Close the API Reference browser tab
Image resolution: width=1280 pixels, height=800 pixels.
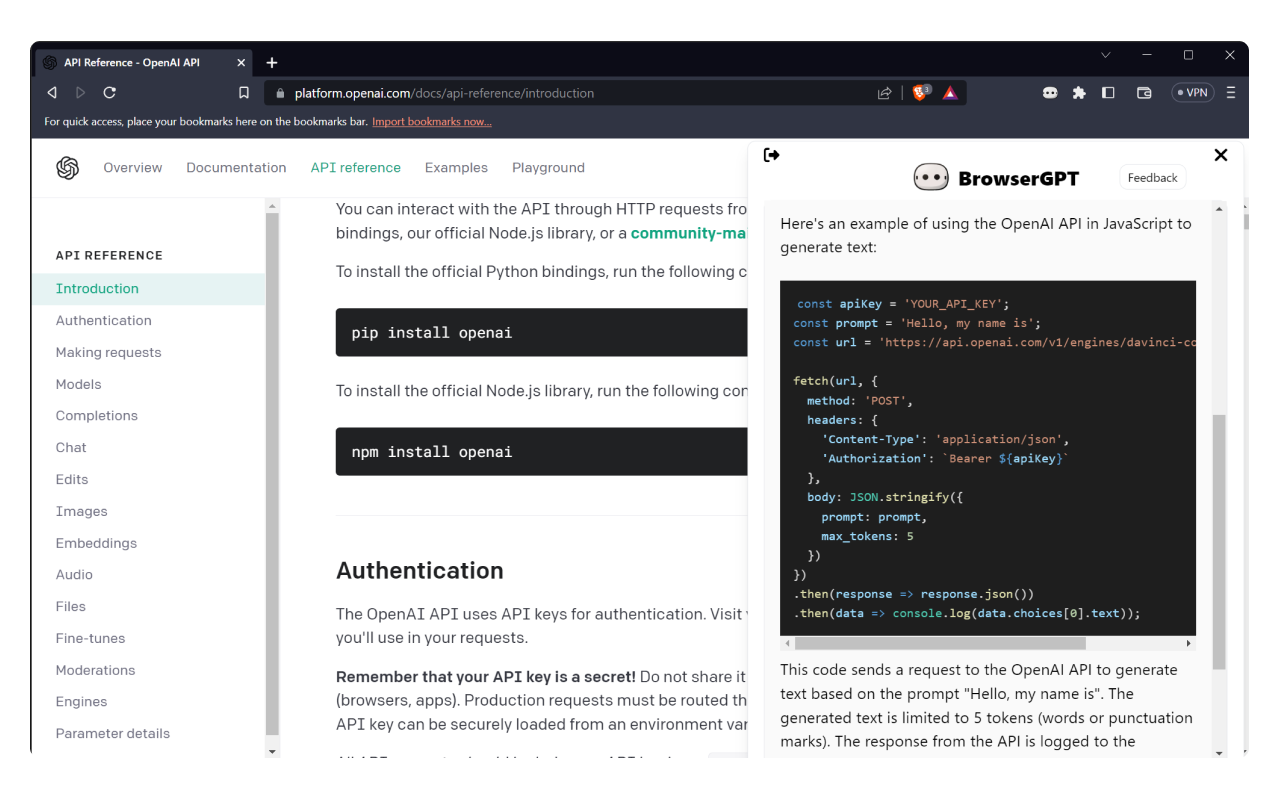click(x=241, y=62)
